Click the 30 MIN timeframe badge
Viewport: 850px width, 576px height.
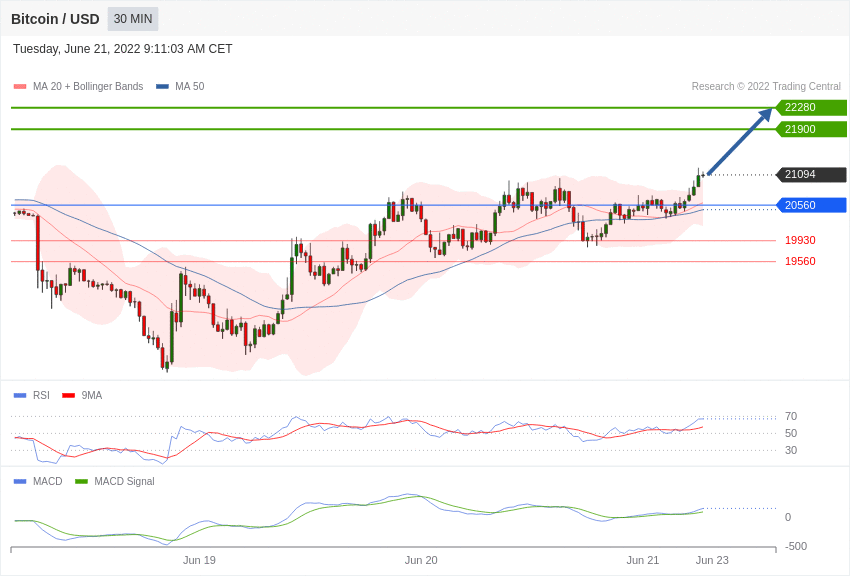[133, 19]
